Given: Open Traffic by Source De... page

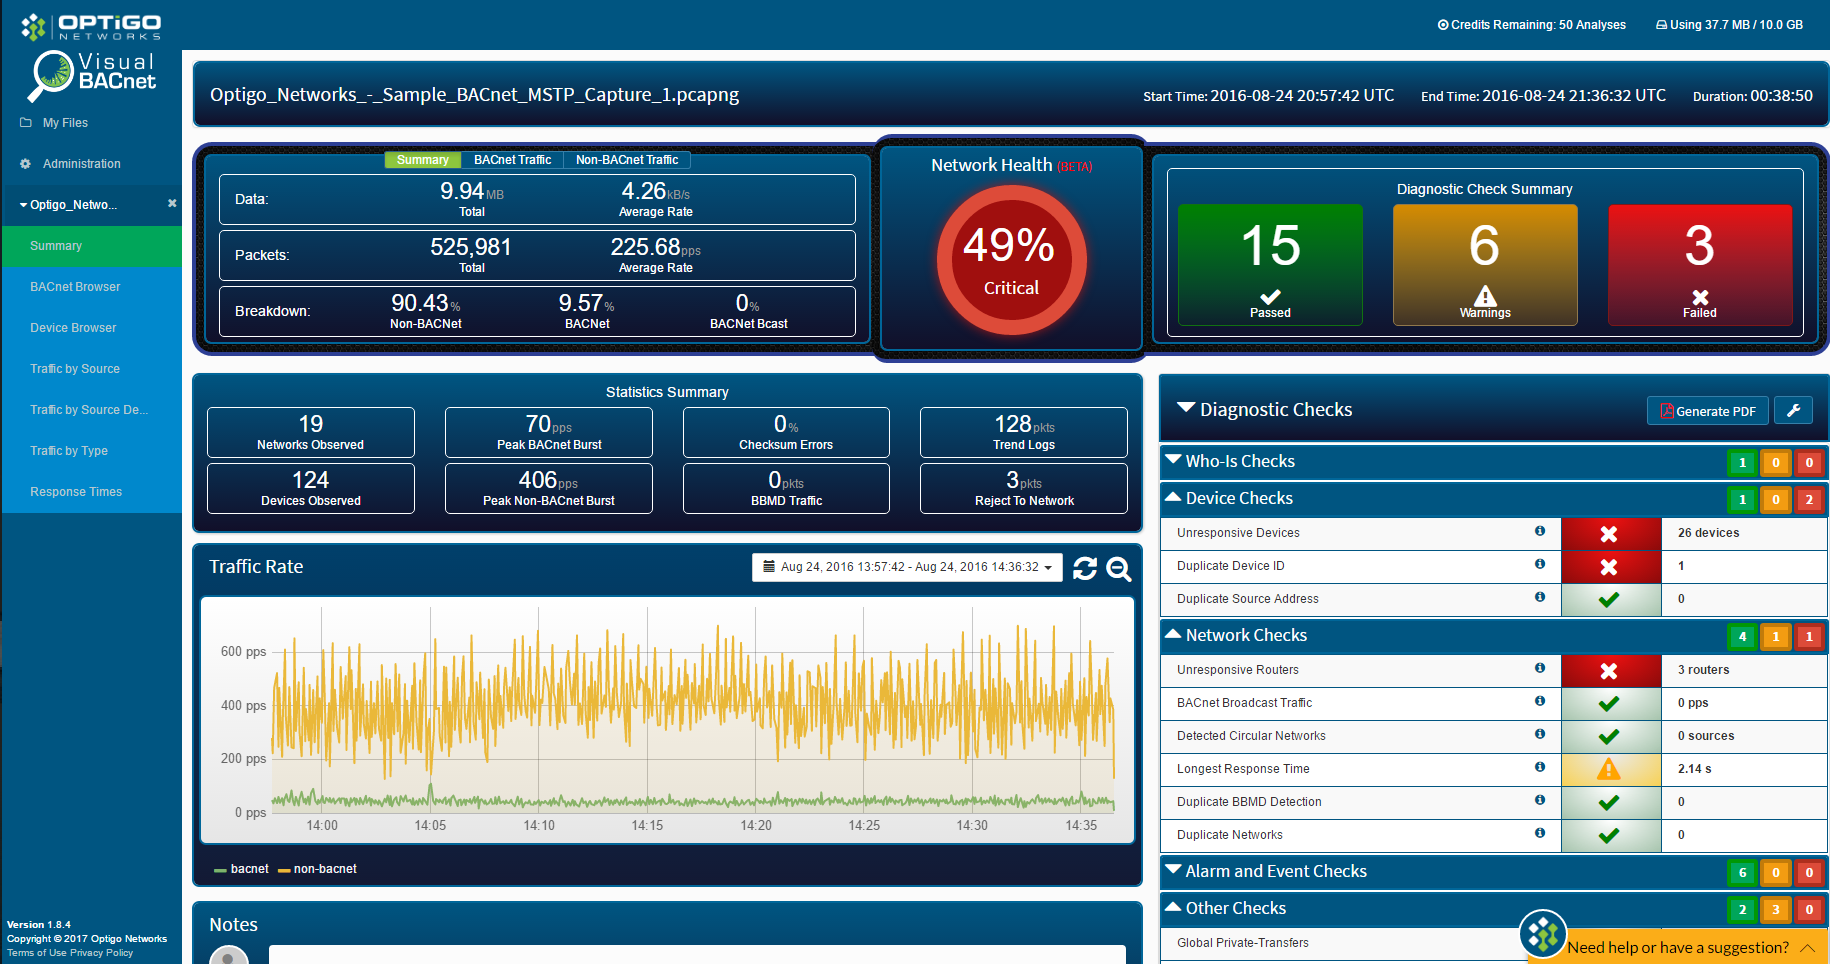Looking at the screenshot, I should coord(92,410).
